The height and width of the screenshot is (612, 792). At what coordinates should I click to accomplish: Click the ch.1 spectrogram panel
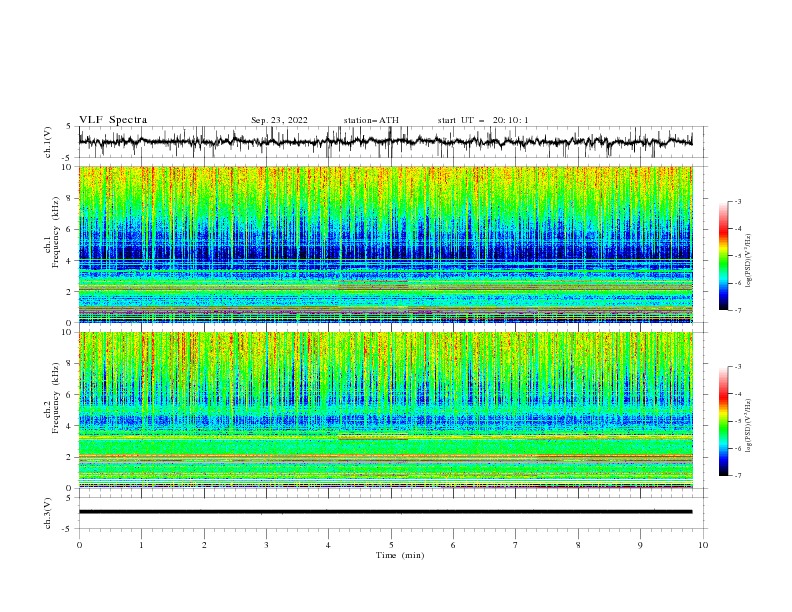tap(385, 244)
